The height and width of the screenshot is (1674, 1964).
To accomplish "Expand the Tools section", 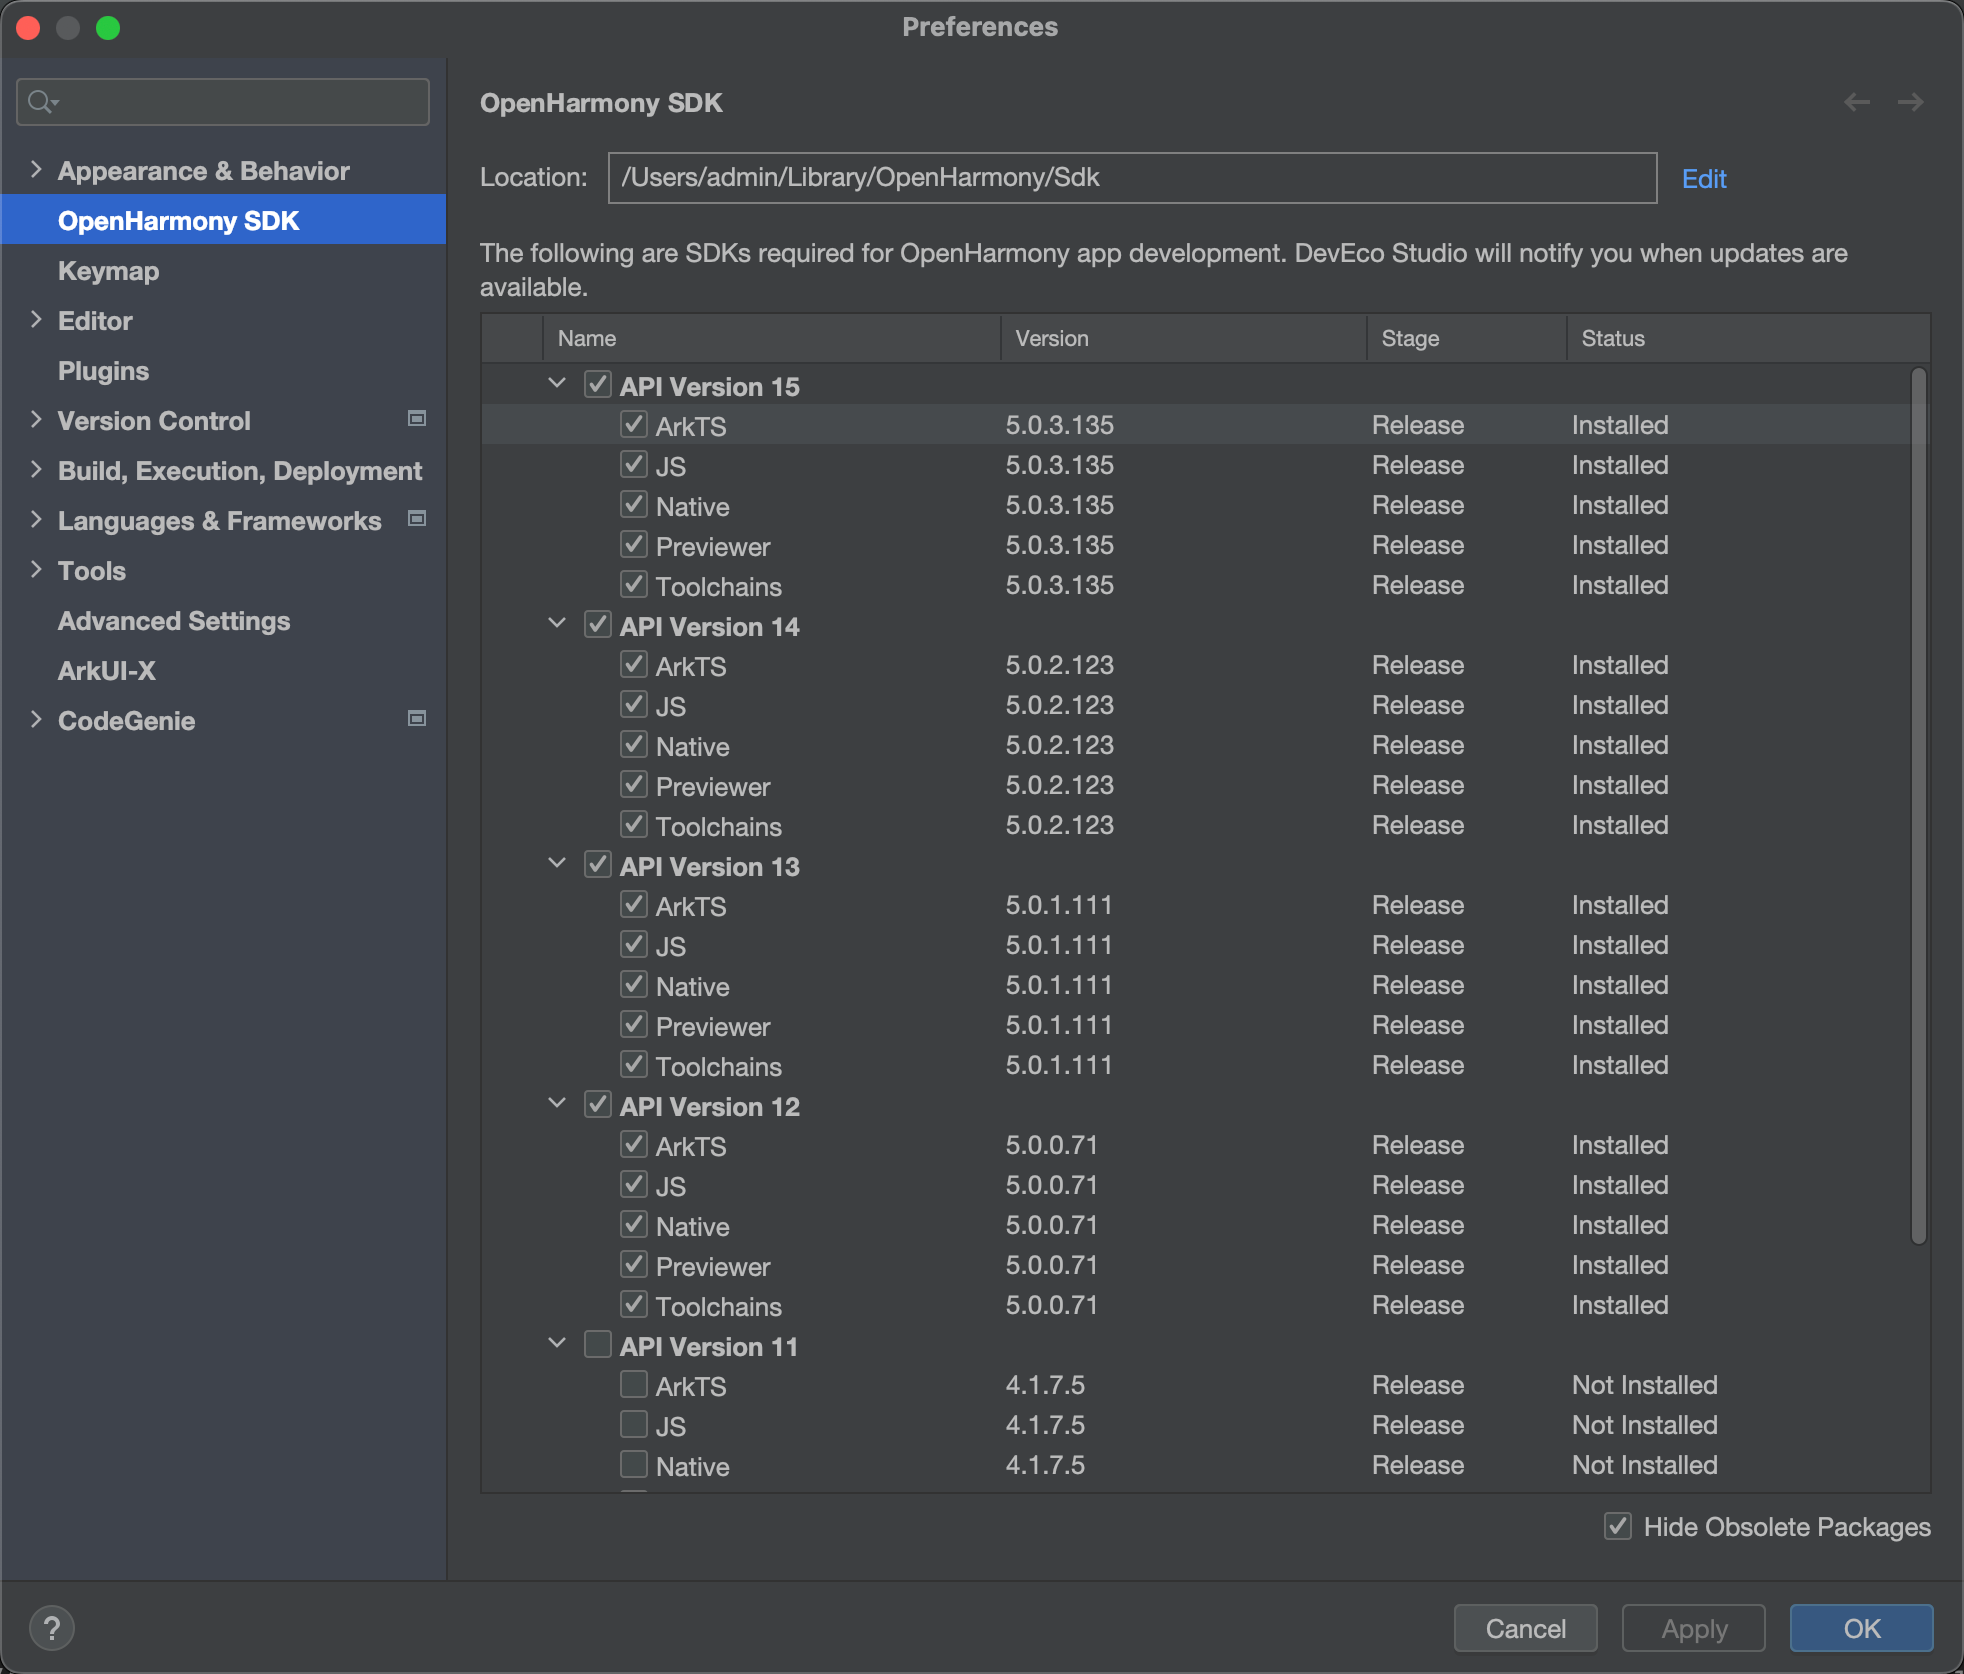I will click(36, 570).
